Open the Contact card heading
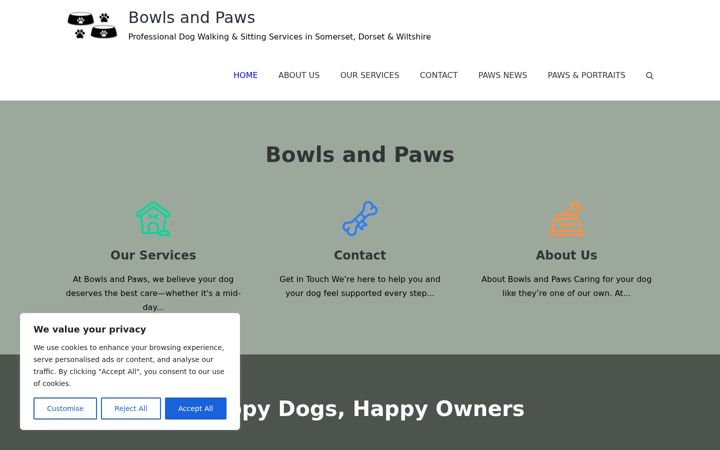 tap(360, 255)
